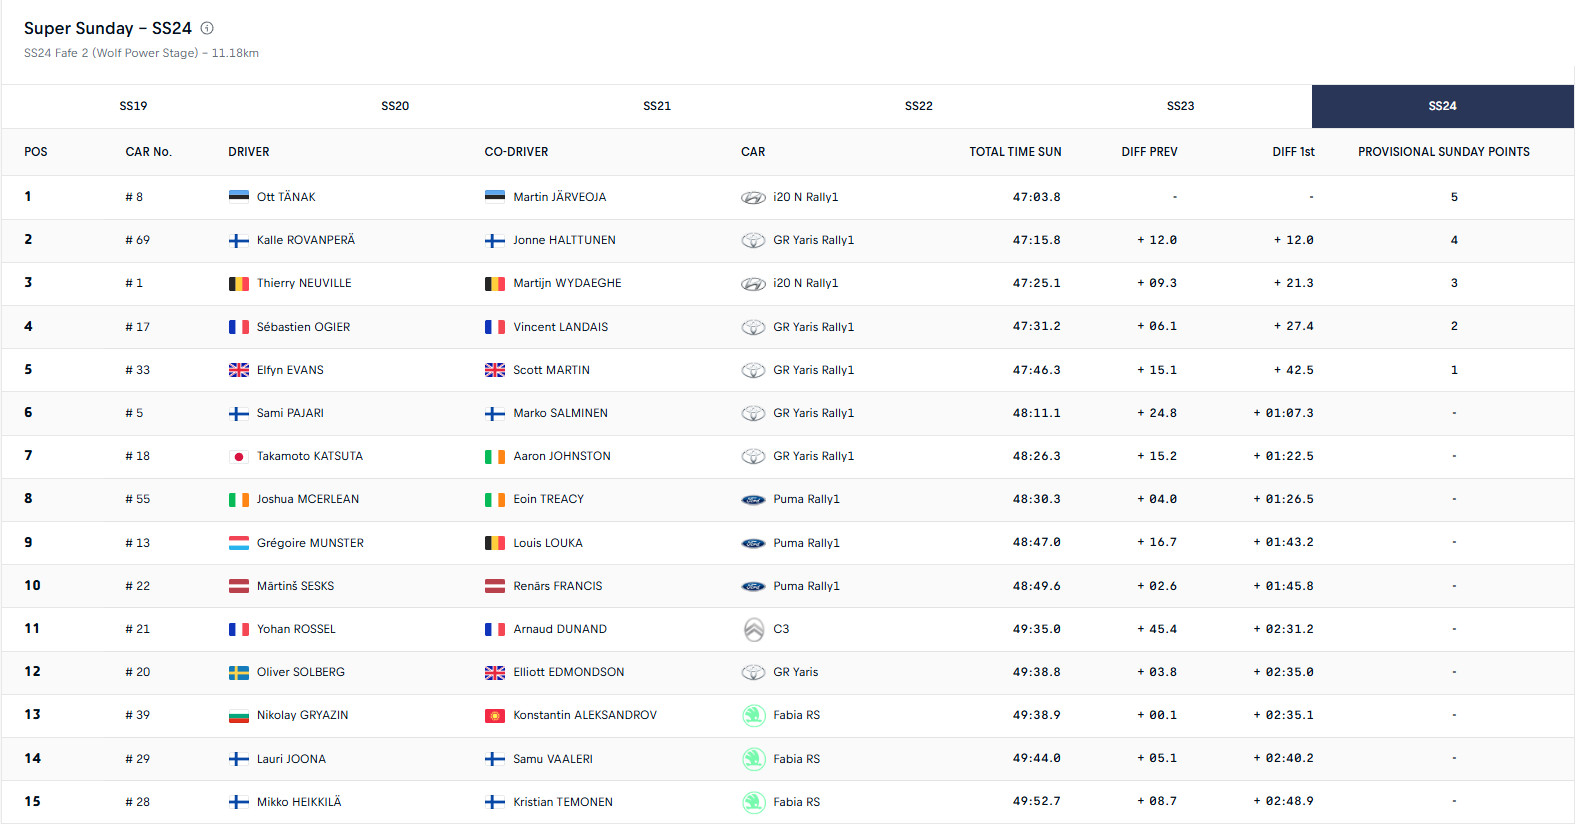Viewport: 1576px width, 824px height.
Task: View the SS22 stage tab
Action: point(919,106)
